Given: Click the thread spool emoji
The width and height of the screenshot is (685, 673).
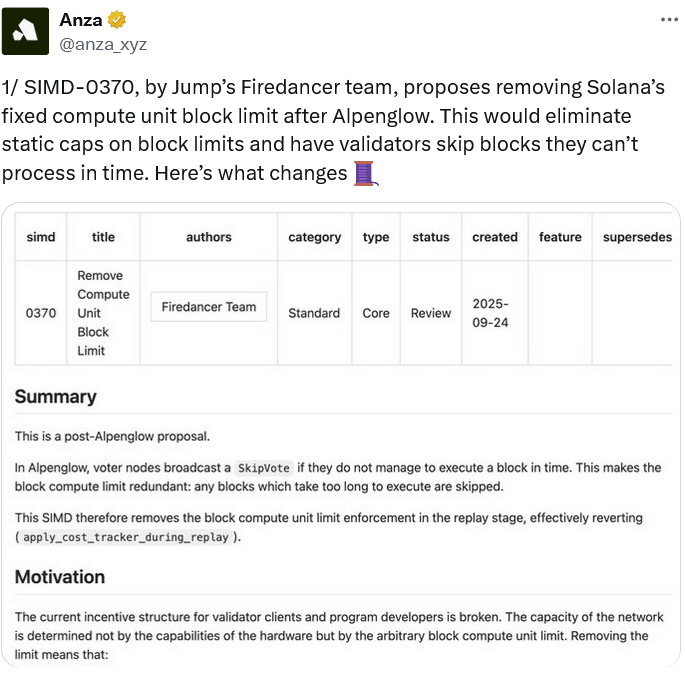Looking at the screenshot, I should pyautogui.click(x=364, y=173).
